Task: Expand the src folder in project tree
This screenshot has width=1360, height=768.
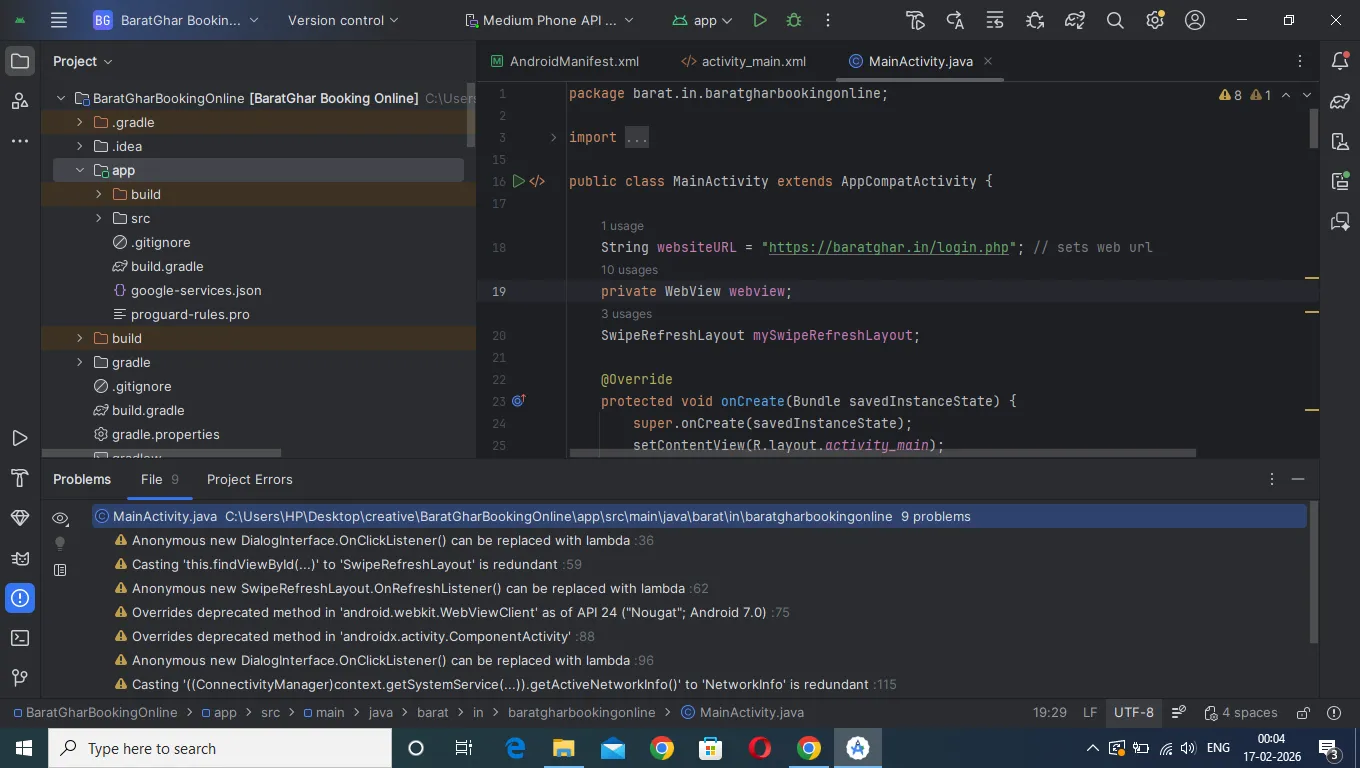Action: pyautogui.click(x=99, y=218)
